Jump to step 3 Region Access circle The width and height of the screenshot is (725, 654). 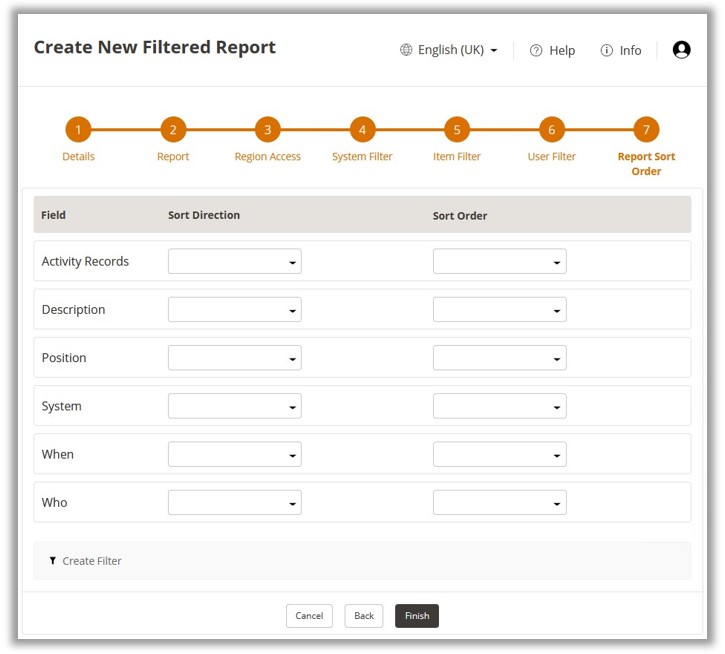point(267,130)
